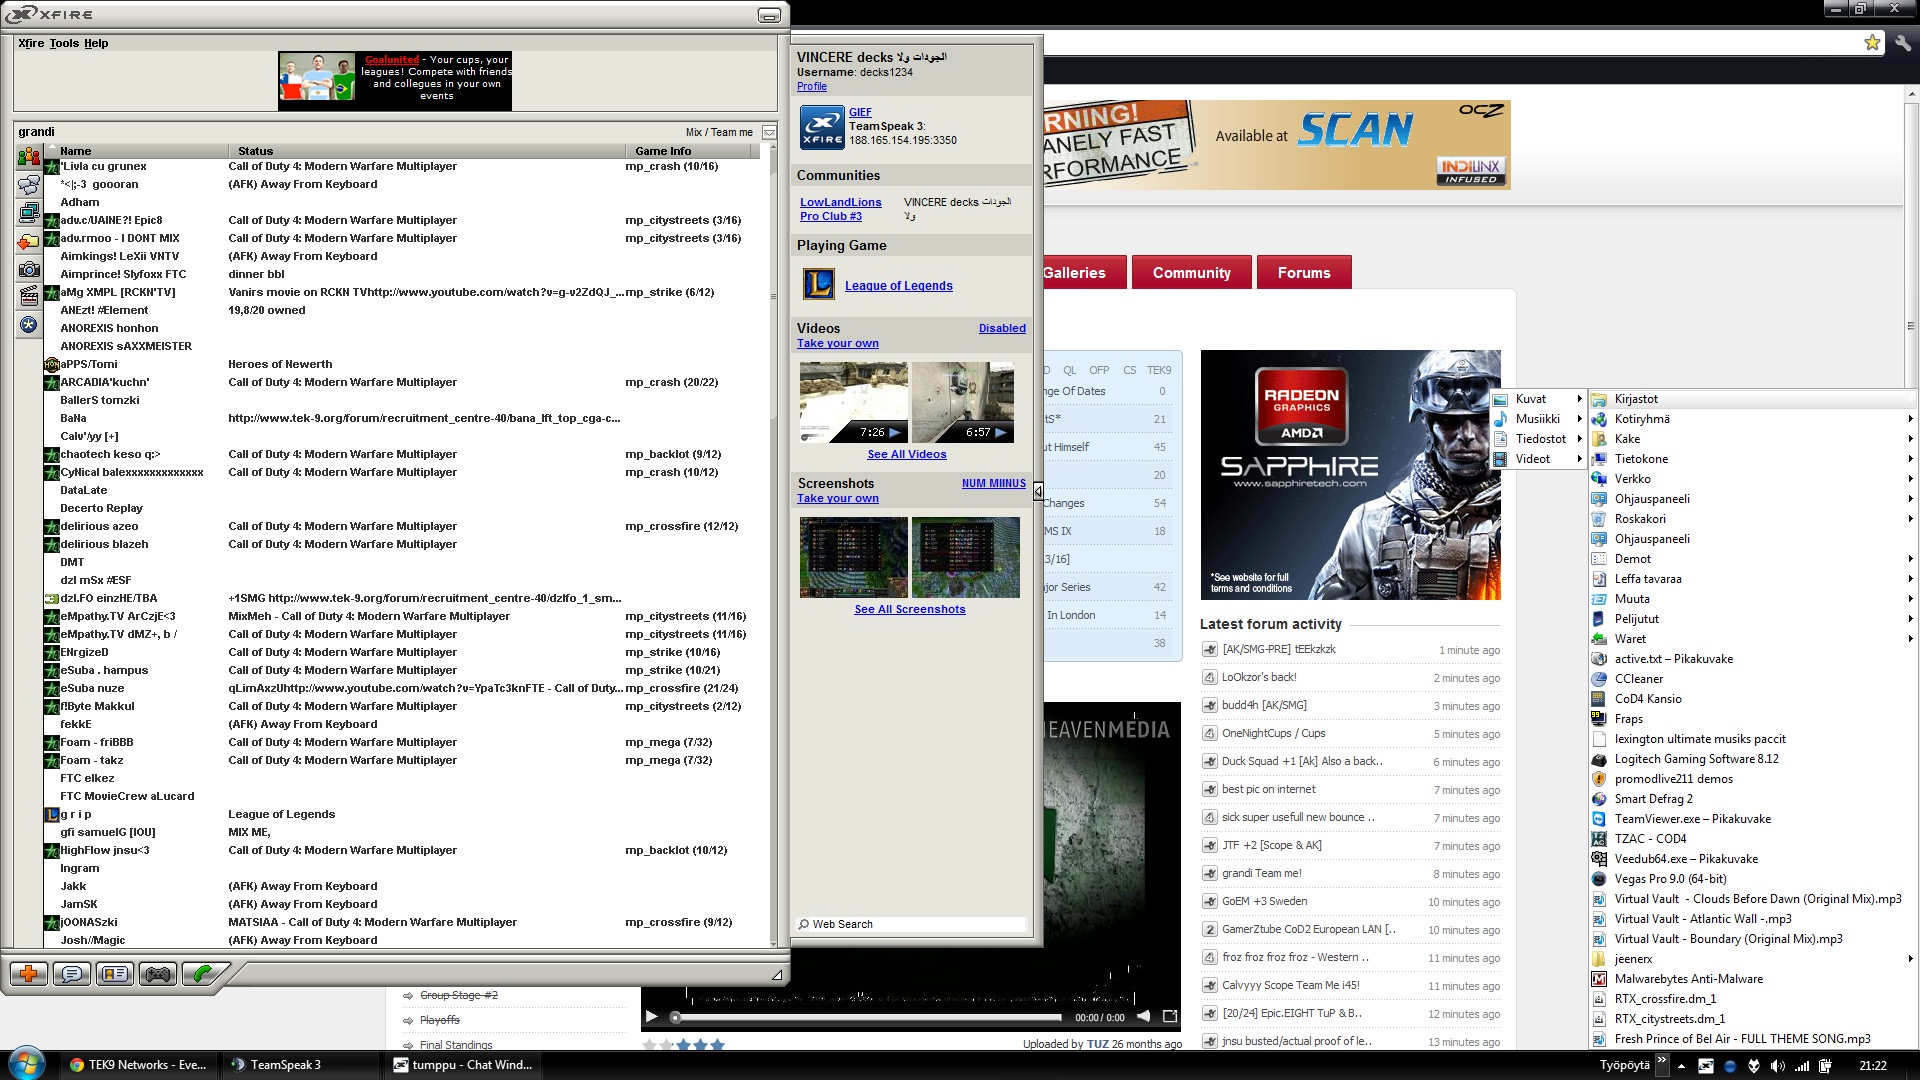Open the Tools menu in Xfire

click(64, 43)
